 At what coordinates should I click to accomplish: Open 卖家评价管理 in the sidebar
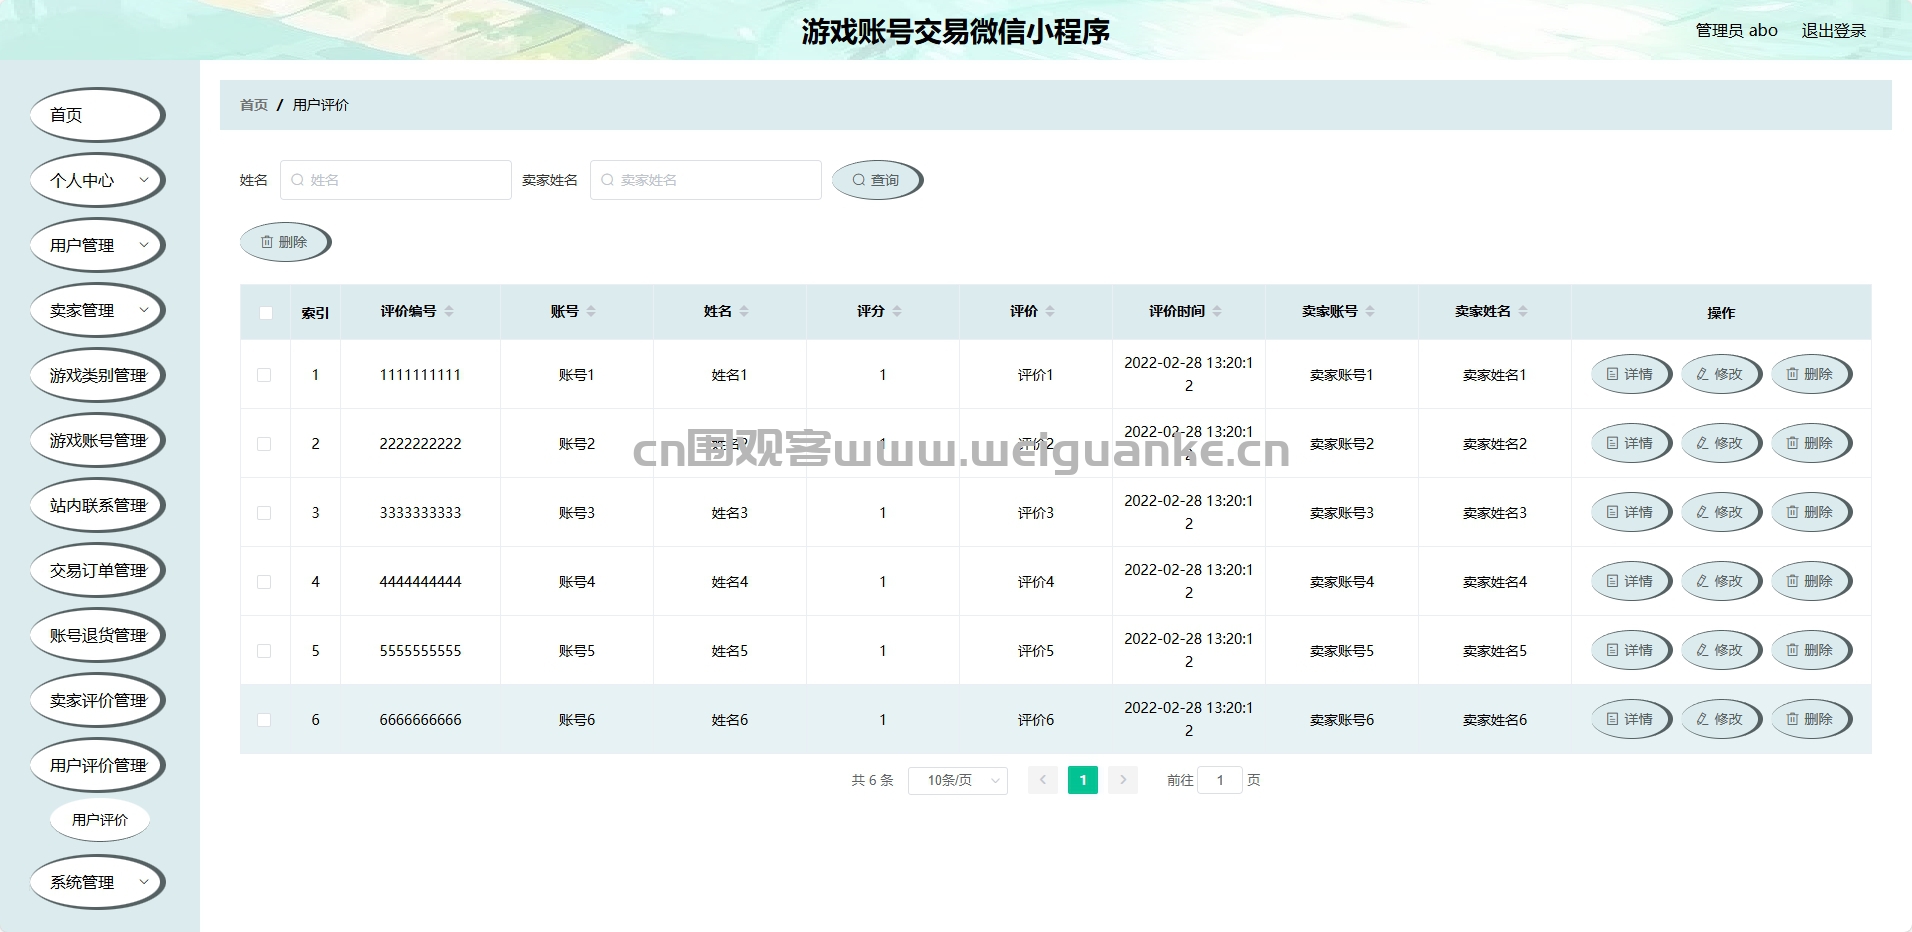97,700
